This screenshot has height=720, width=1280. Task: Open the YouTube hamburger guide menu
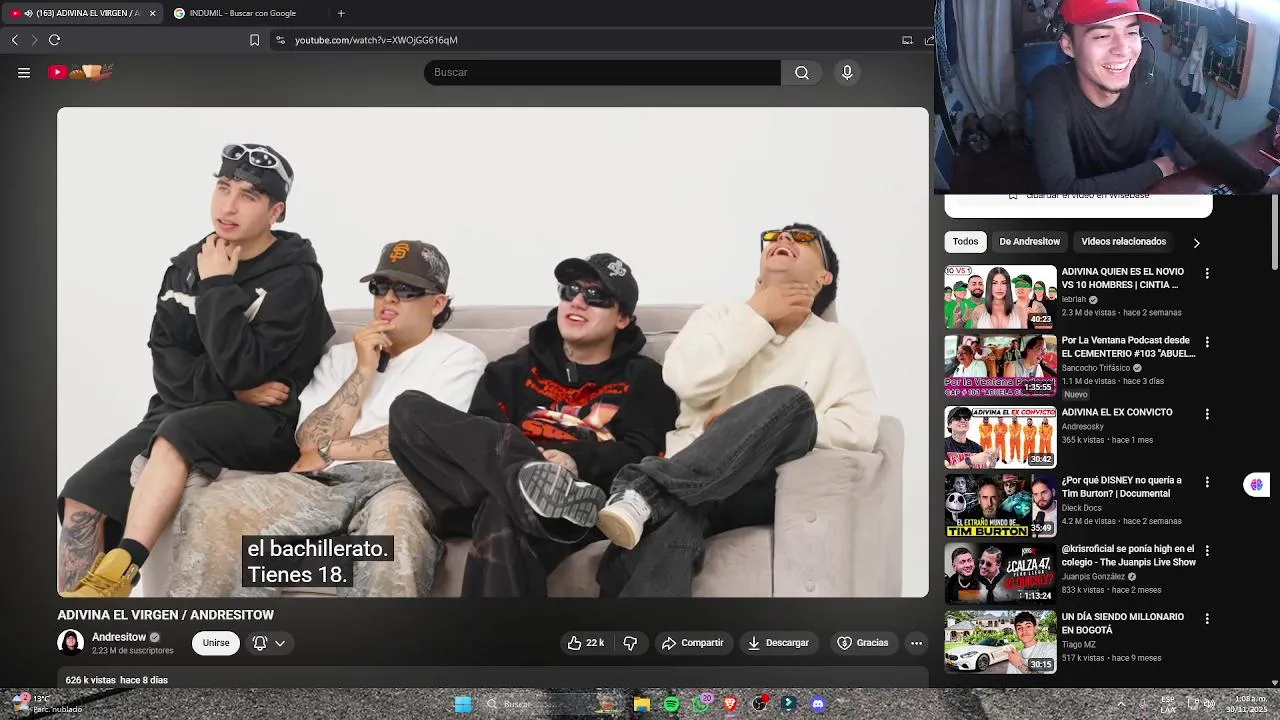coord(24,72)
